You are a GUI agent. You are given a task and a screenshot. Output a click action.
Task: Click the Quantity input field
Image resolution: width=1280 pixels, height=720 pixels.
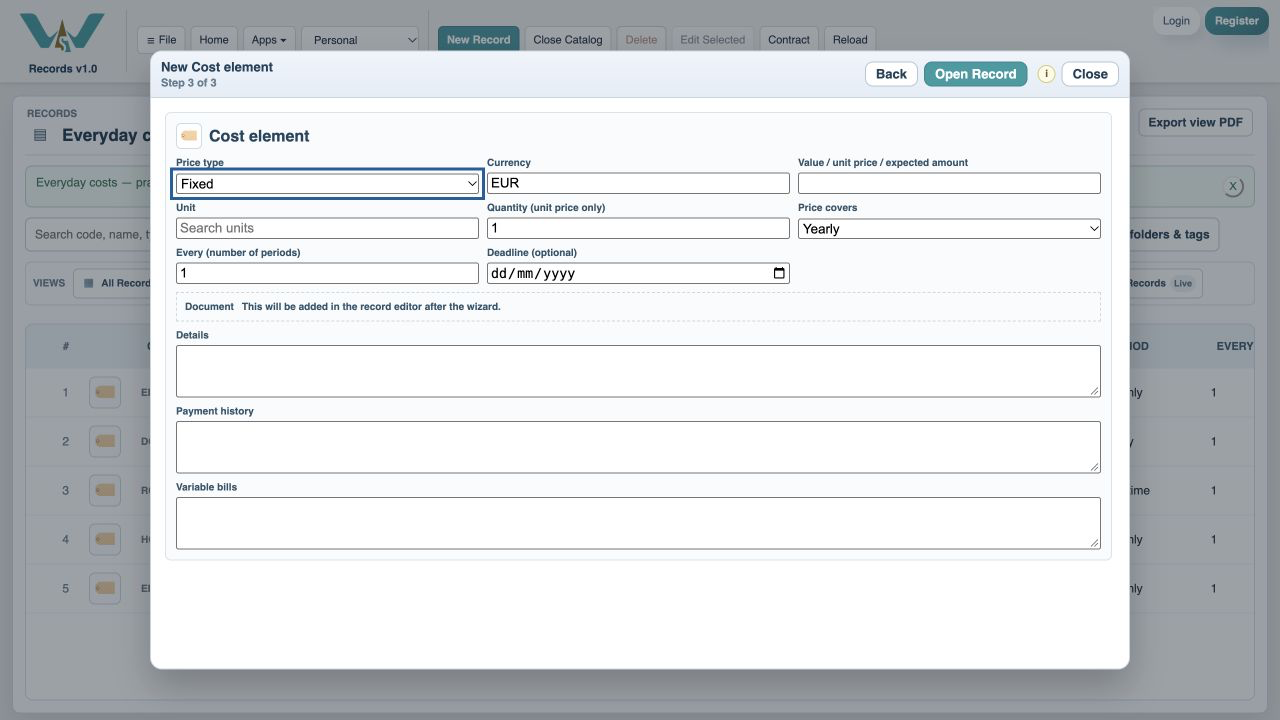coord(638,228)
